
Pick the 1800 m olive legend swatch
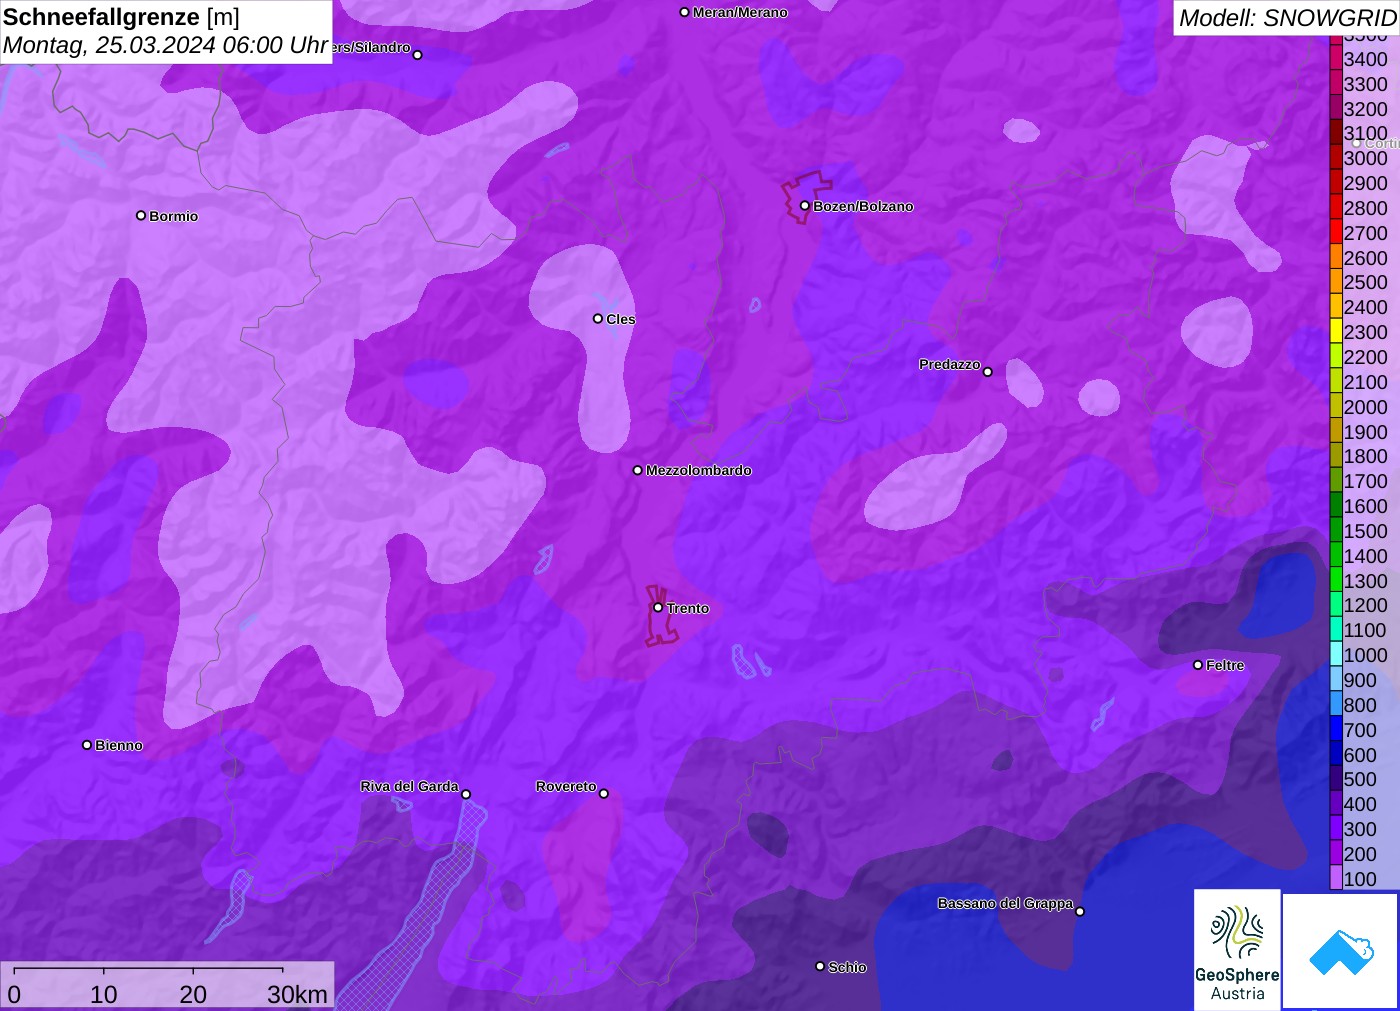tap(1336, 456)
